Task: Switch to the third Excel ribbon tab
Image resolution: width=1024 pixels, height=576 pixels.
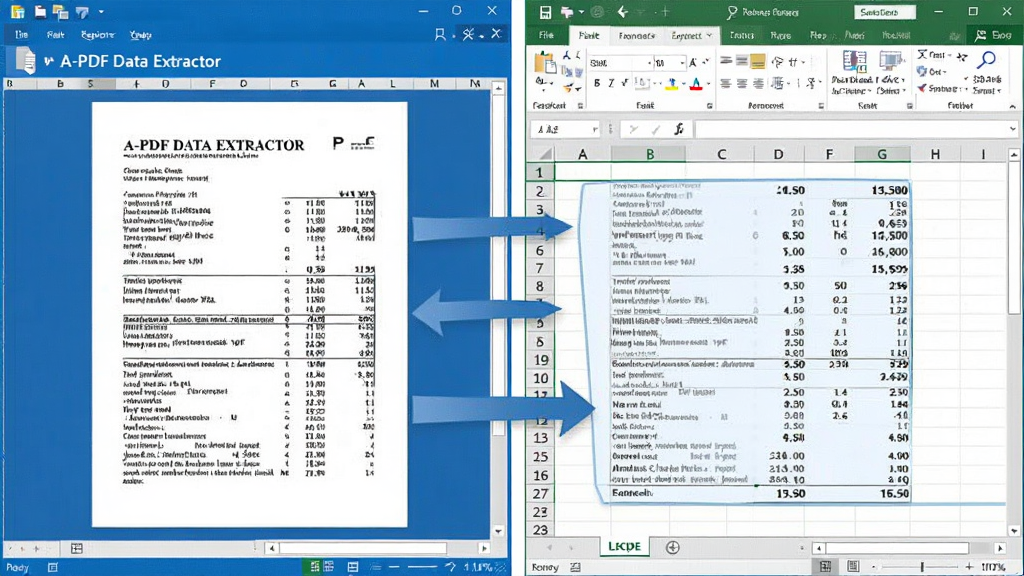Action: point(637,35)
